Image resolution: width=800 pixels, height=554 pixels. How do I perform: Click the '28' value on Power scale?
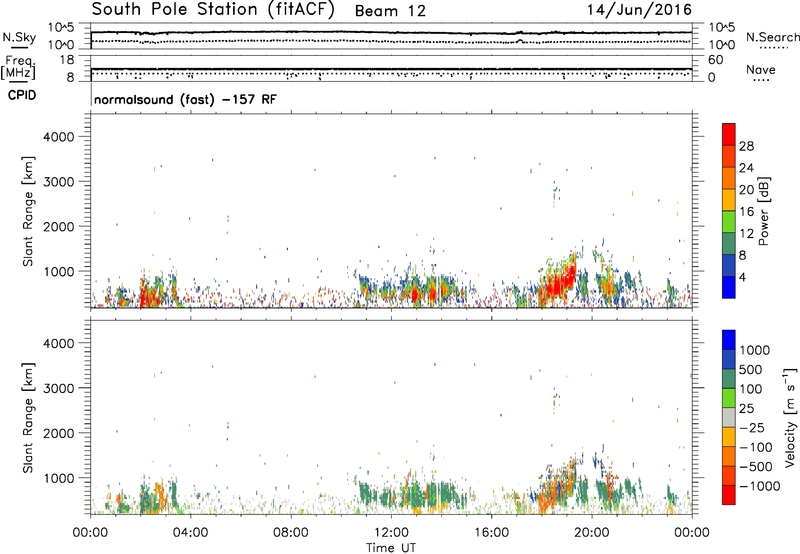[x=746, y=146]
